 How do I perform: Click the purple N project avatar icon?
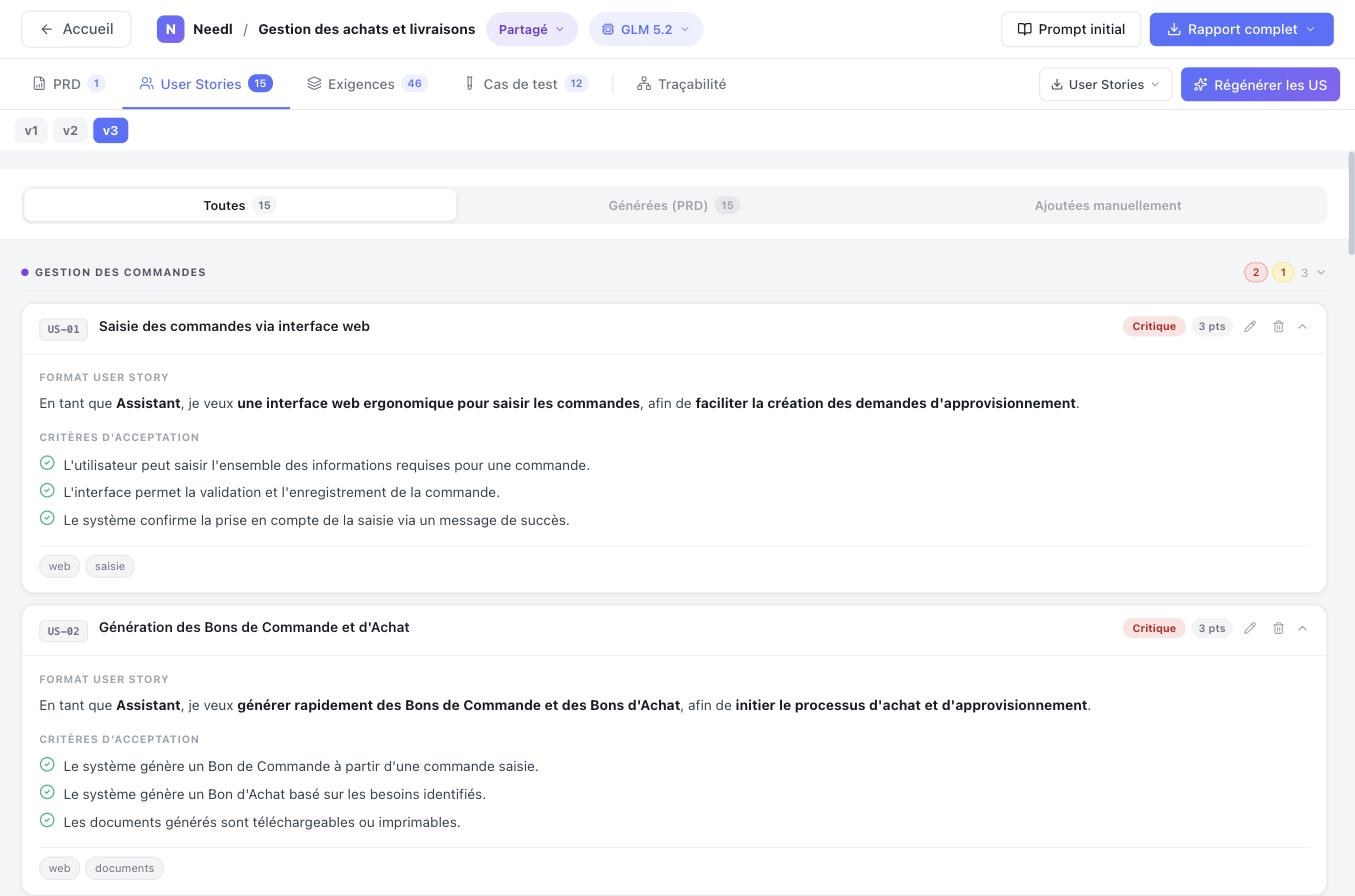pyautogui.click(x=170, y=29)
